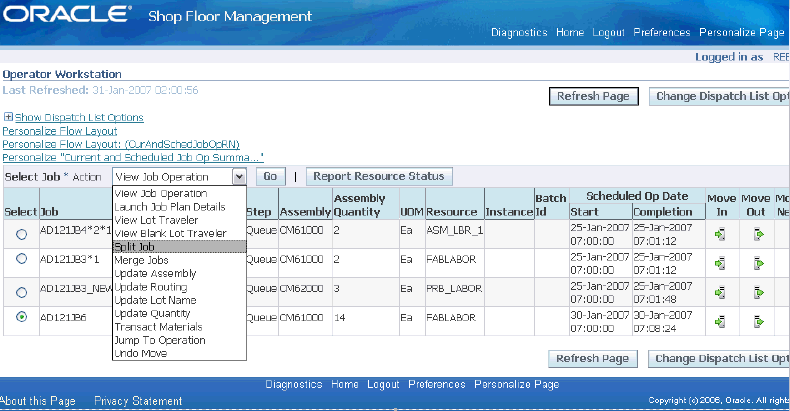Select radio button for job AD121JB6
Image resolution: width=790 pixels, height=411 pixels.
point(21,317)
